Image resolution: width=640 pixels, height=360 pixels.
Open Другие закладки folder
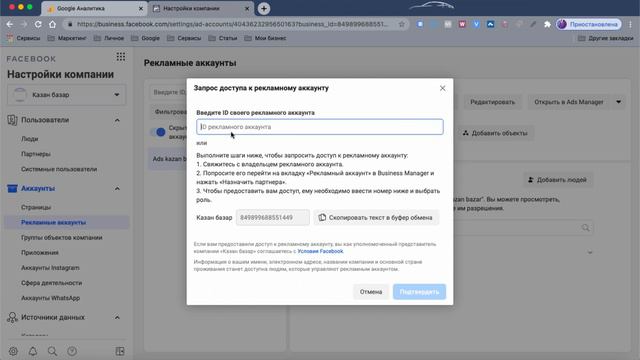(x=606, y=38)
